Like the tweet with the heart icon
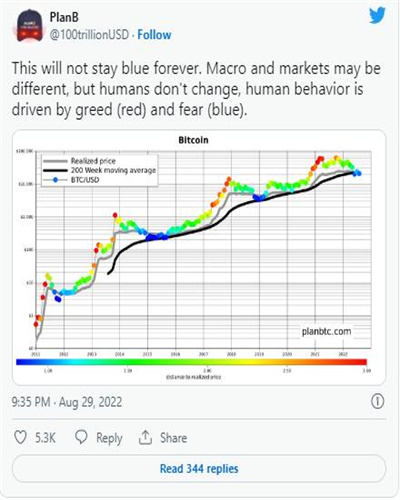 click(x=20, y=437)
